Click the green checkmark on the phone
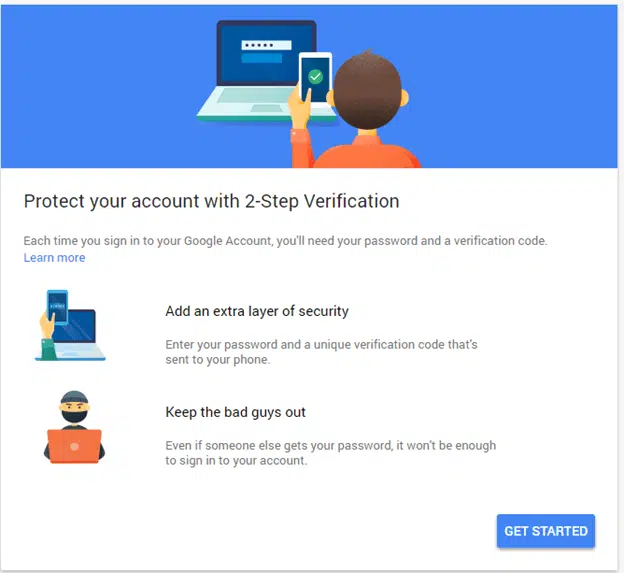The height and width of the screenshot is (573, 624). click(x=315, y=76)
